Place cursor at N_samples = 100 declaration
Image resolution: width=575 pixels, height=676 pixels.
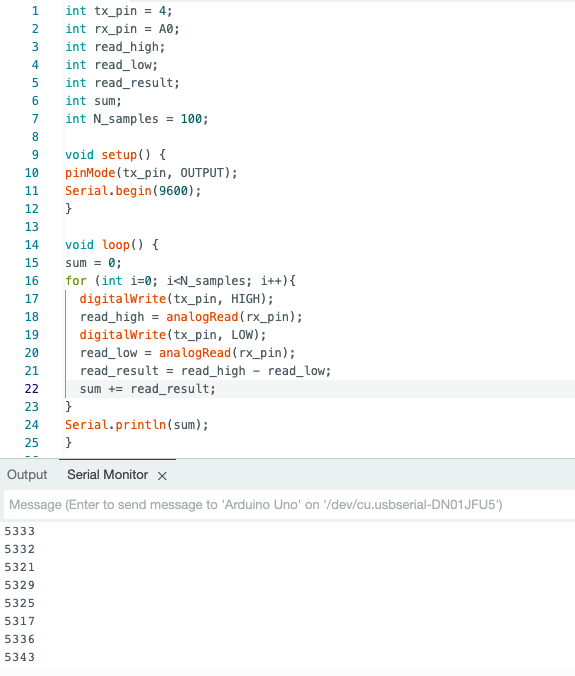[137, 119]
